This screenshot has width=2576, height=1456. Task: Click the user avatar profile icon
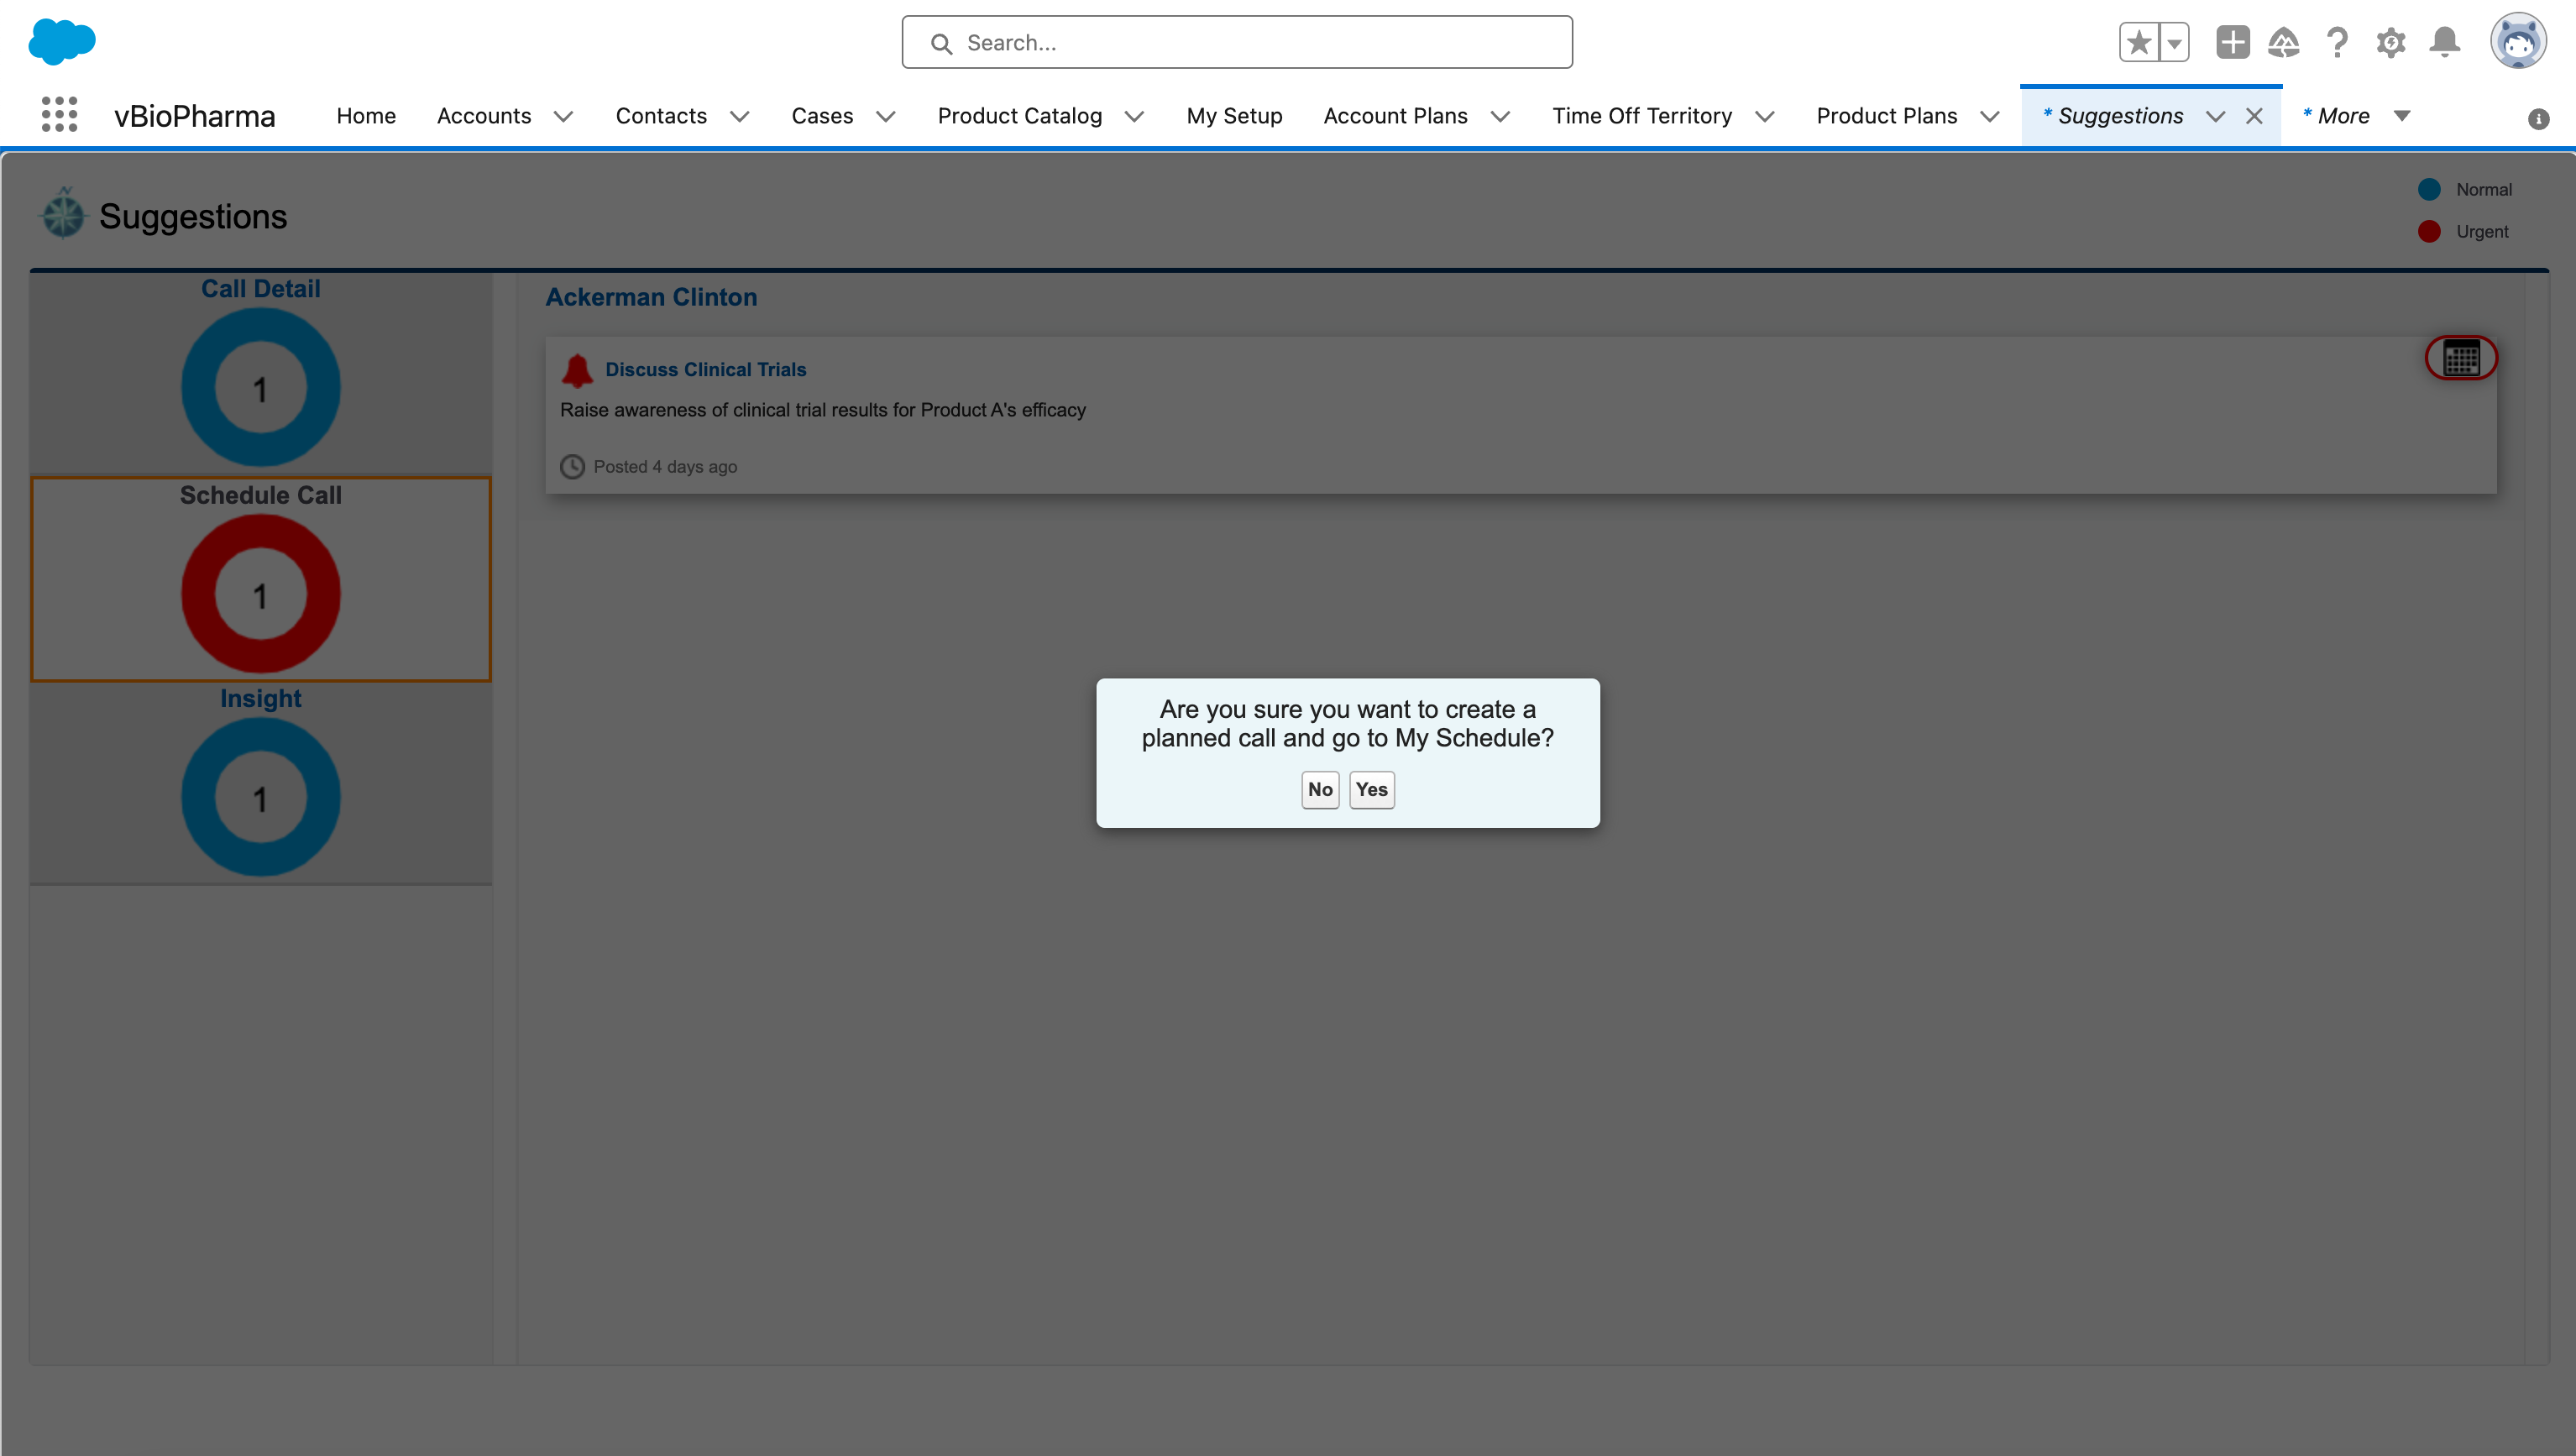(x=2517, y=42)
